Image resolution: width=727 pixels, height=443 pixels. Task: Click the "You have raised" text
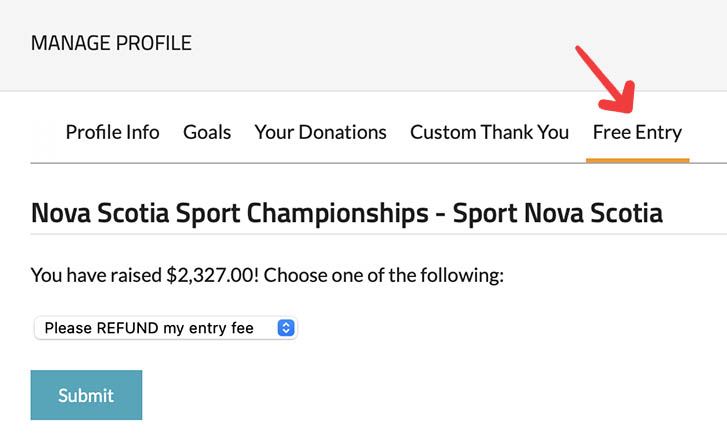(x=96, y=274)
